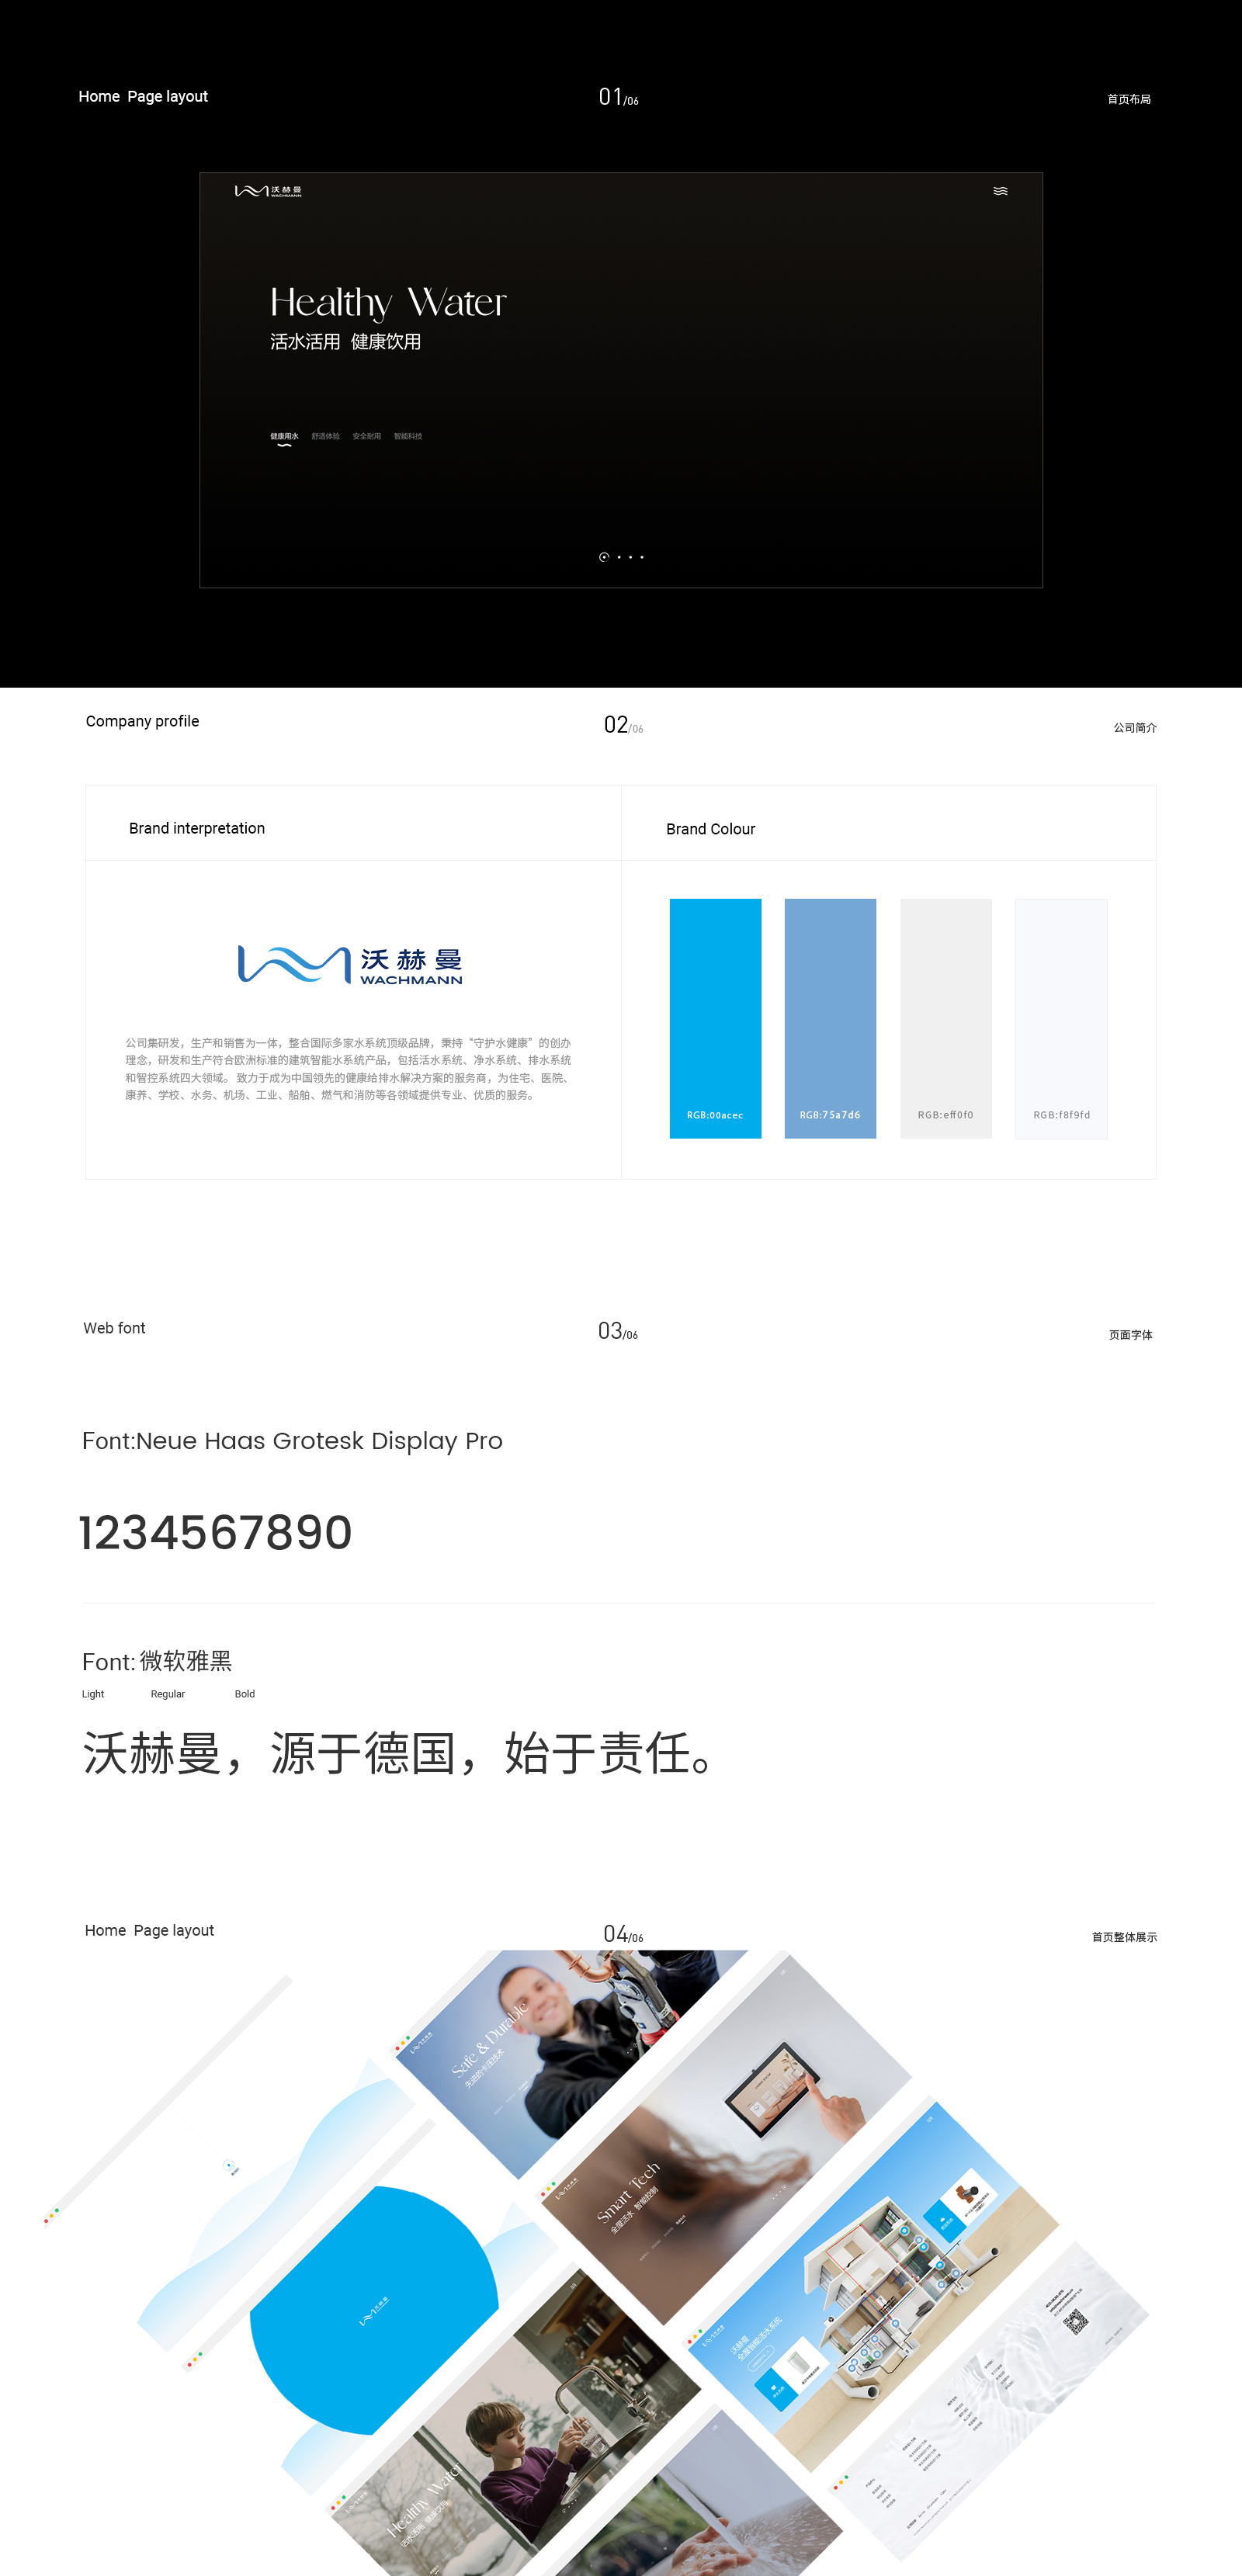Image resolution: width=1242 pixels, height=2576 pixels.
Task: Click the Bold font weight label
Action: 245,1694
